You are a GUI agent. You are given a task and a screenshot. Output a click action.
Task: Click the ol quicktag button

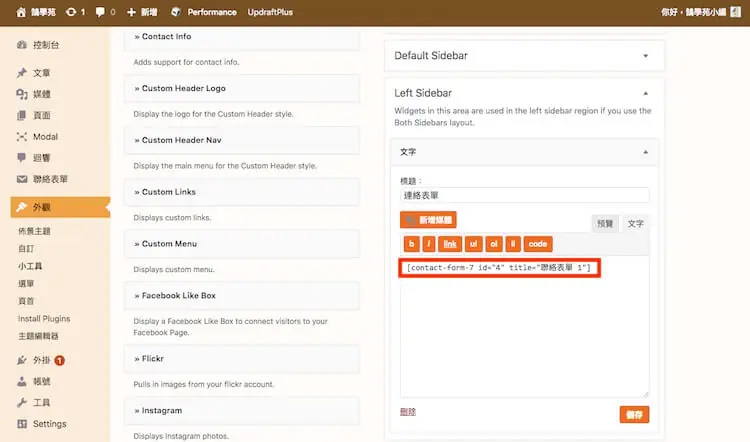(x=494, y=244)
